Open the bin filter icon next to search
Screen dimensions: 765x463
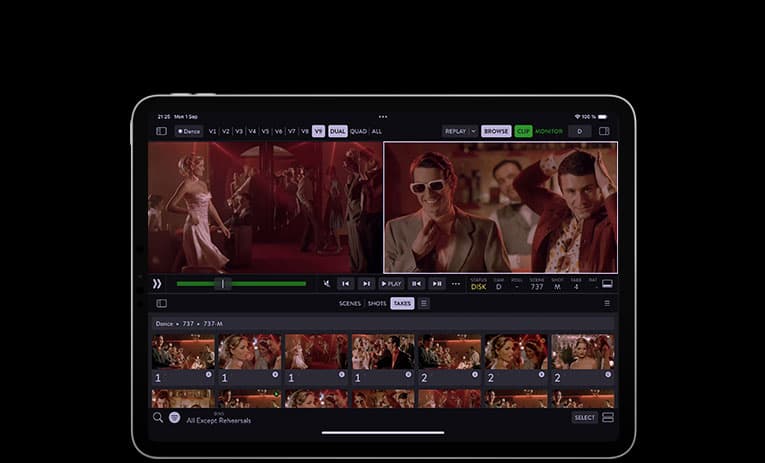point(174,417)
